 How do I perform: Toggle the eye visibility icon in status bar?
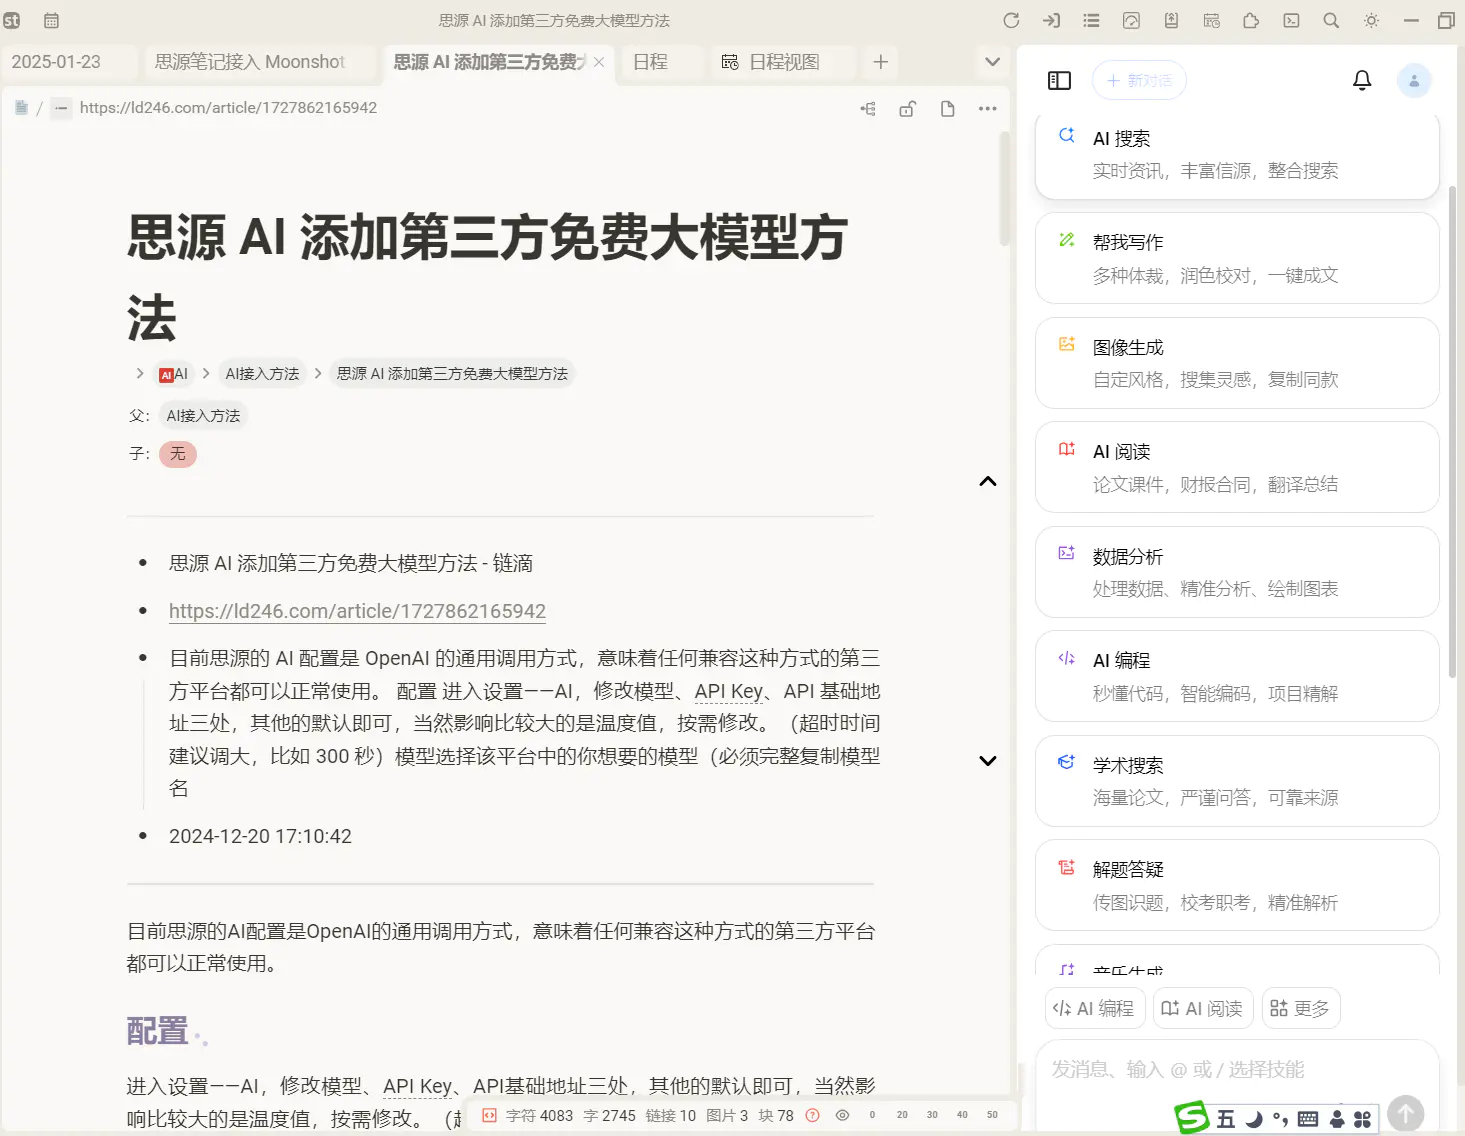(842, 1115)
